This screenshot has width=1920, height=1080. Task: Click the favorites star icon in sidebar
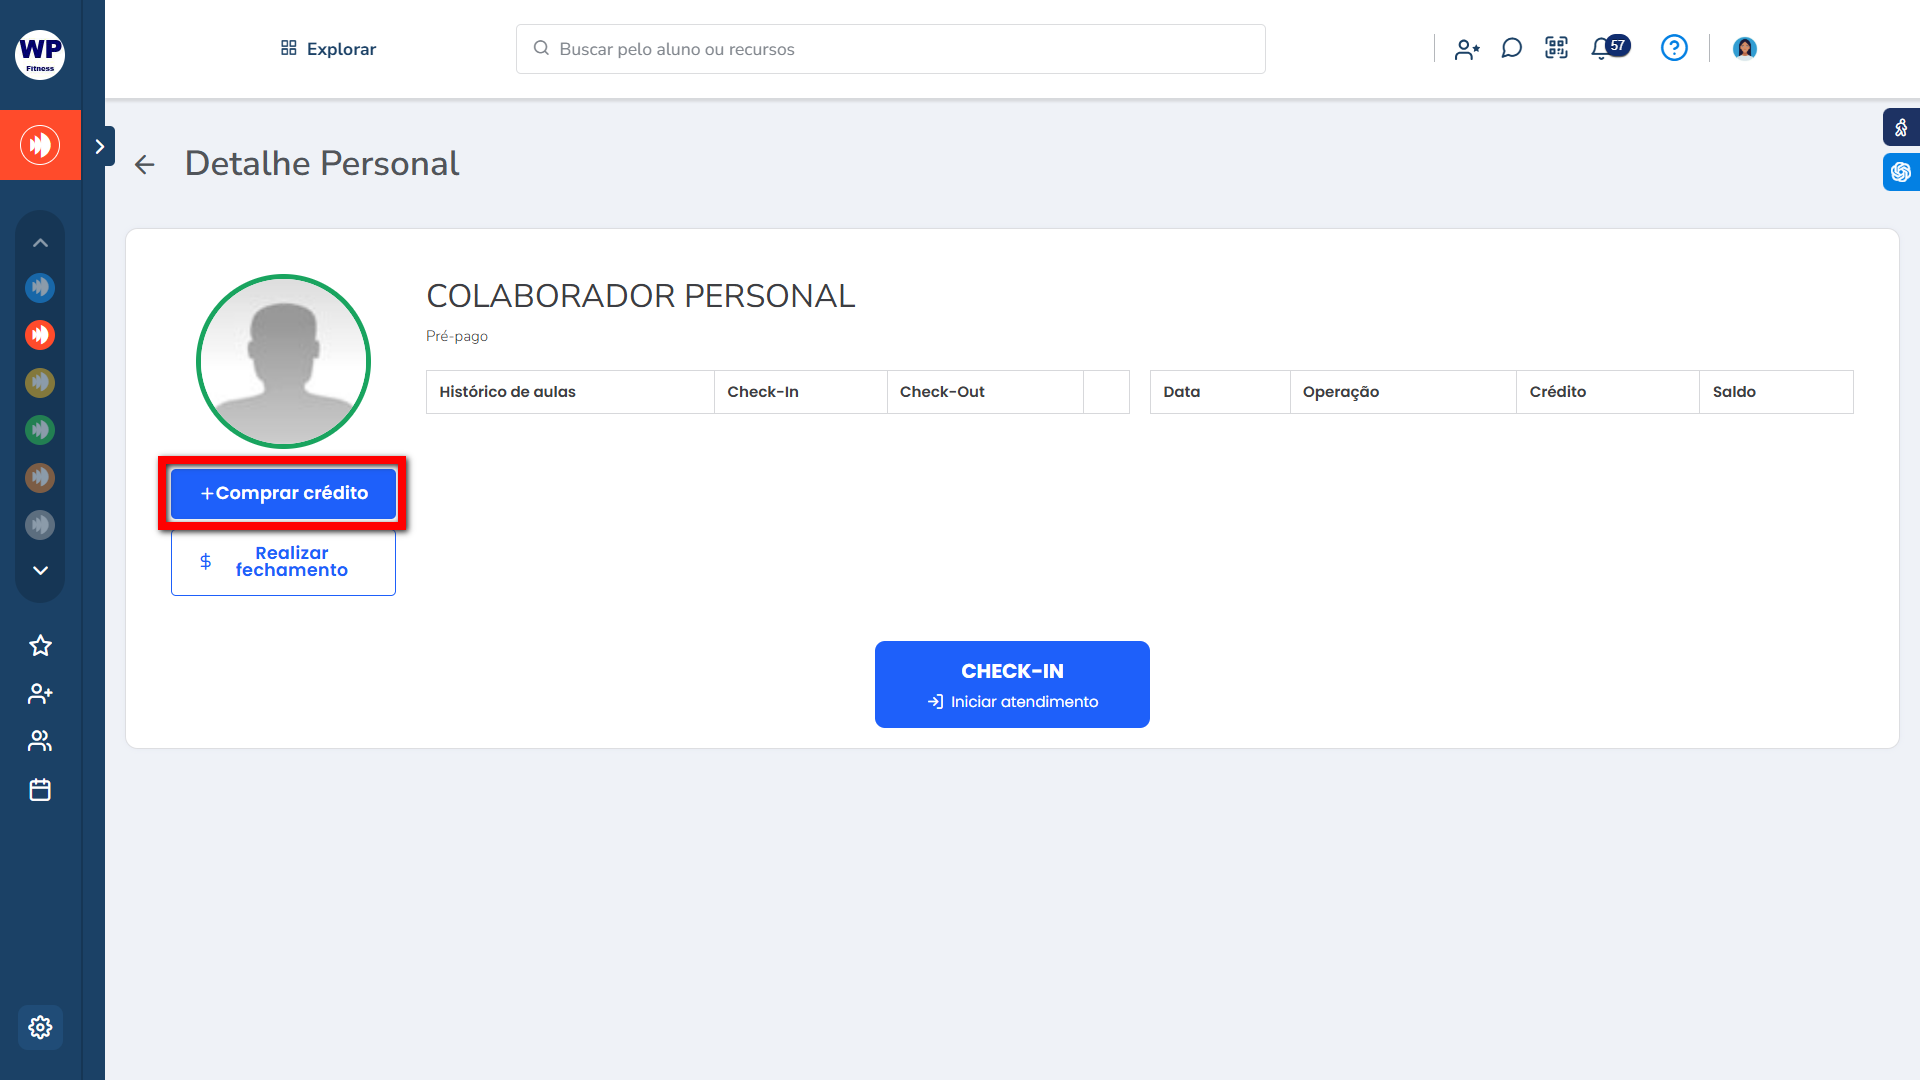(x=40, y=645)
